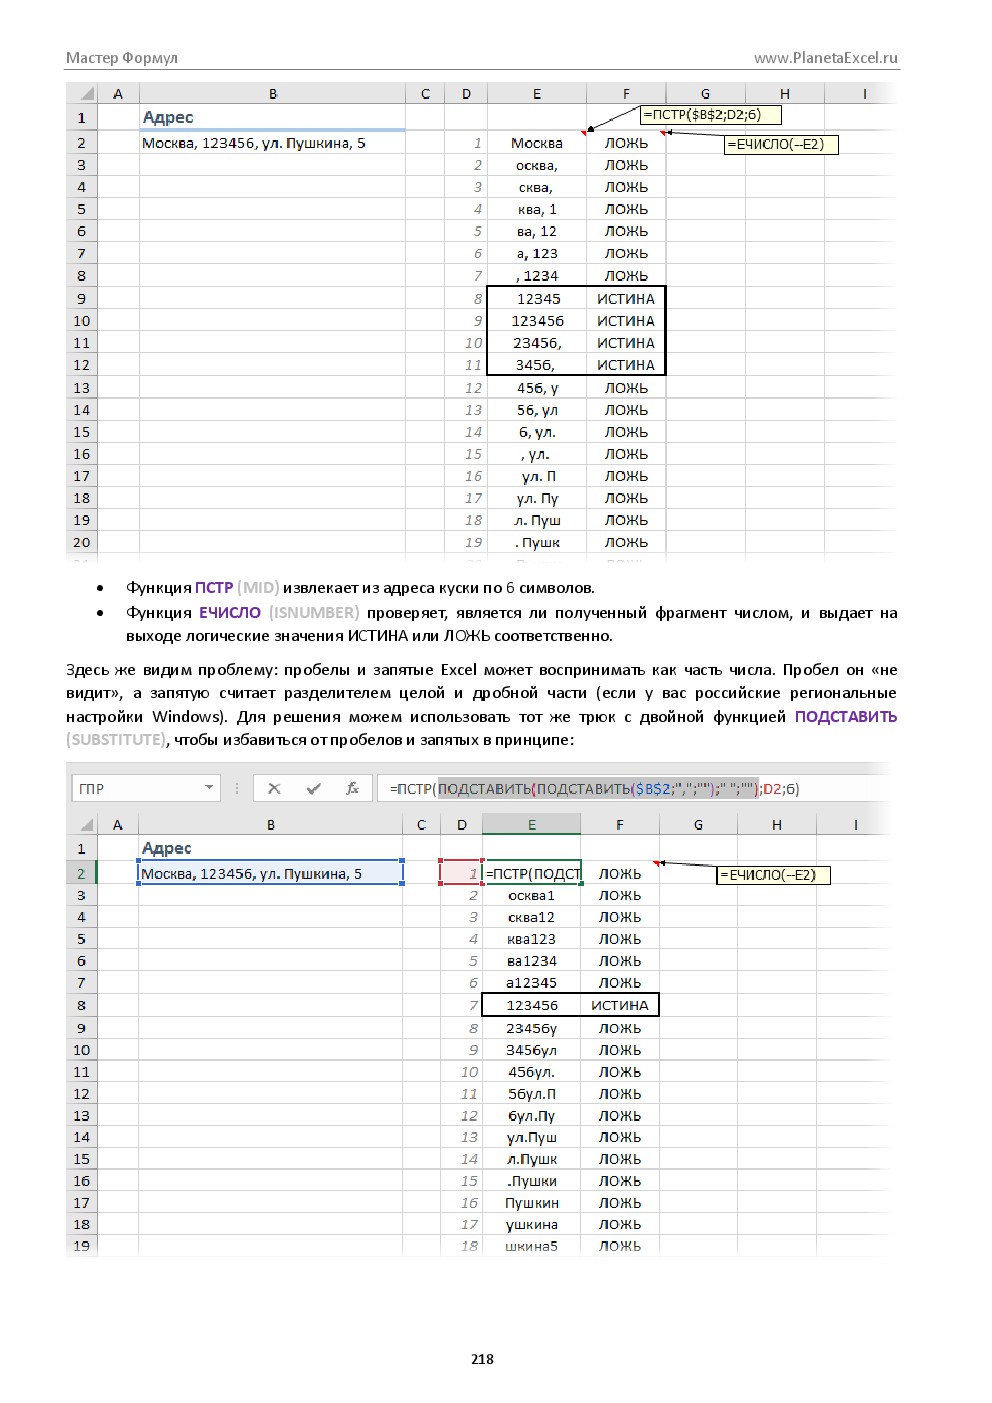Select the cell containing Пушкин
This screenshot has width=992, height=1403.
point(532,1203)
